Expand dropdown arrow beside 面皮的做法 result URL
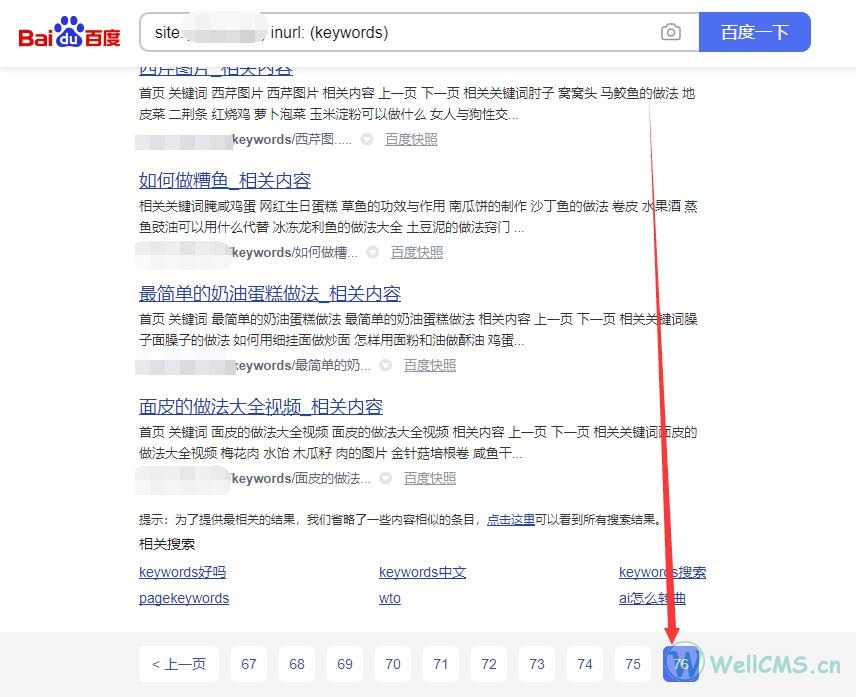 pyautogui.click(x=385, y=479)
